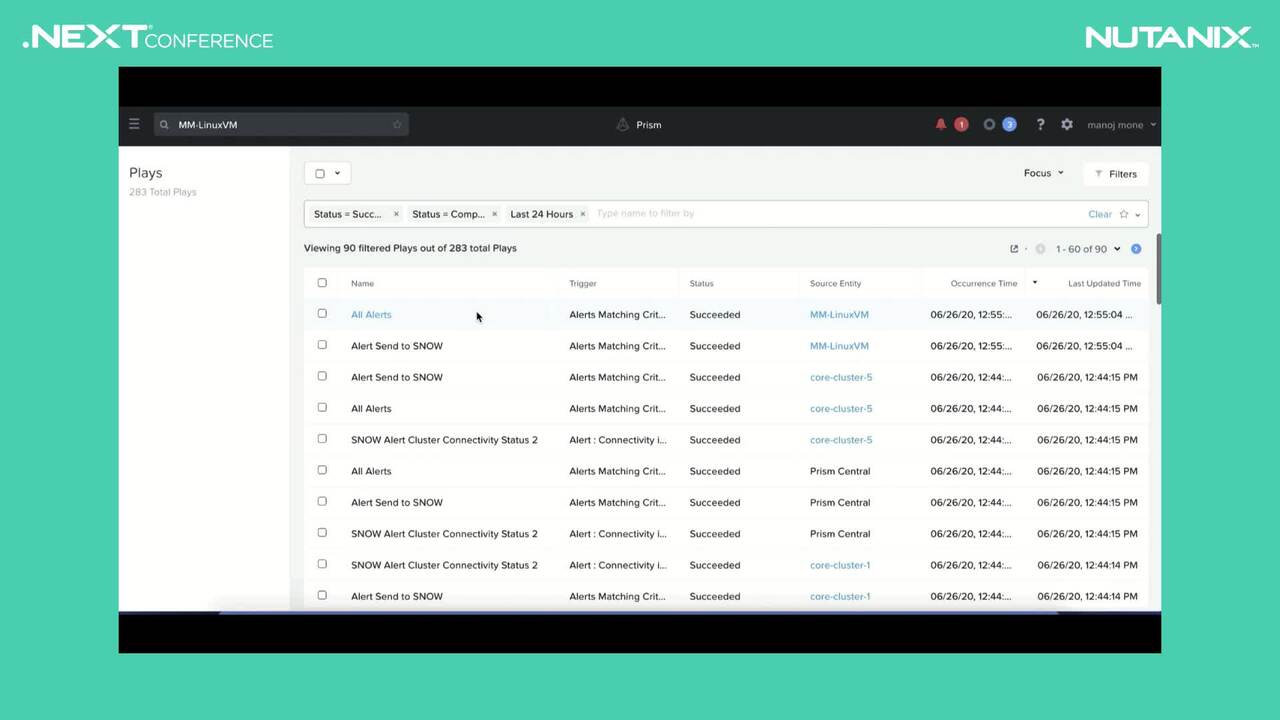Remove the Status = Succ... filter chip
The width and height of the screenshot is (1280, 720).
[396, 214]
